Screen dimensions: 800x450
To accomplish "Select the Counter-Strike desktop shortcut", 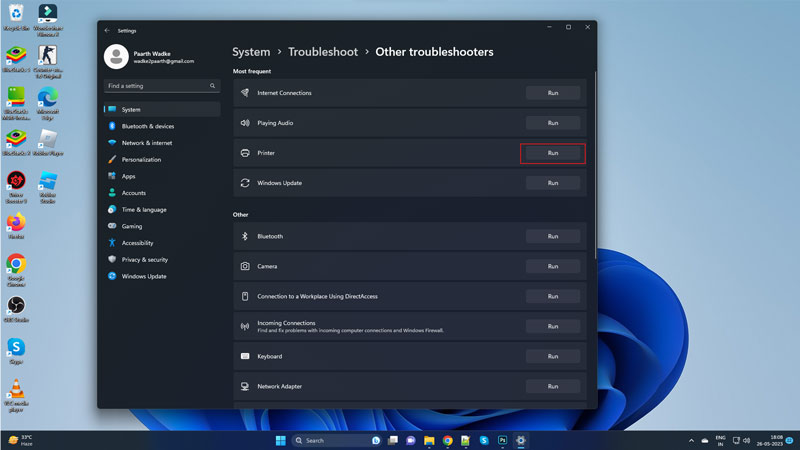I will 48,61.
